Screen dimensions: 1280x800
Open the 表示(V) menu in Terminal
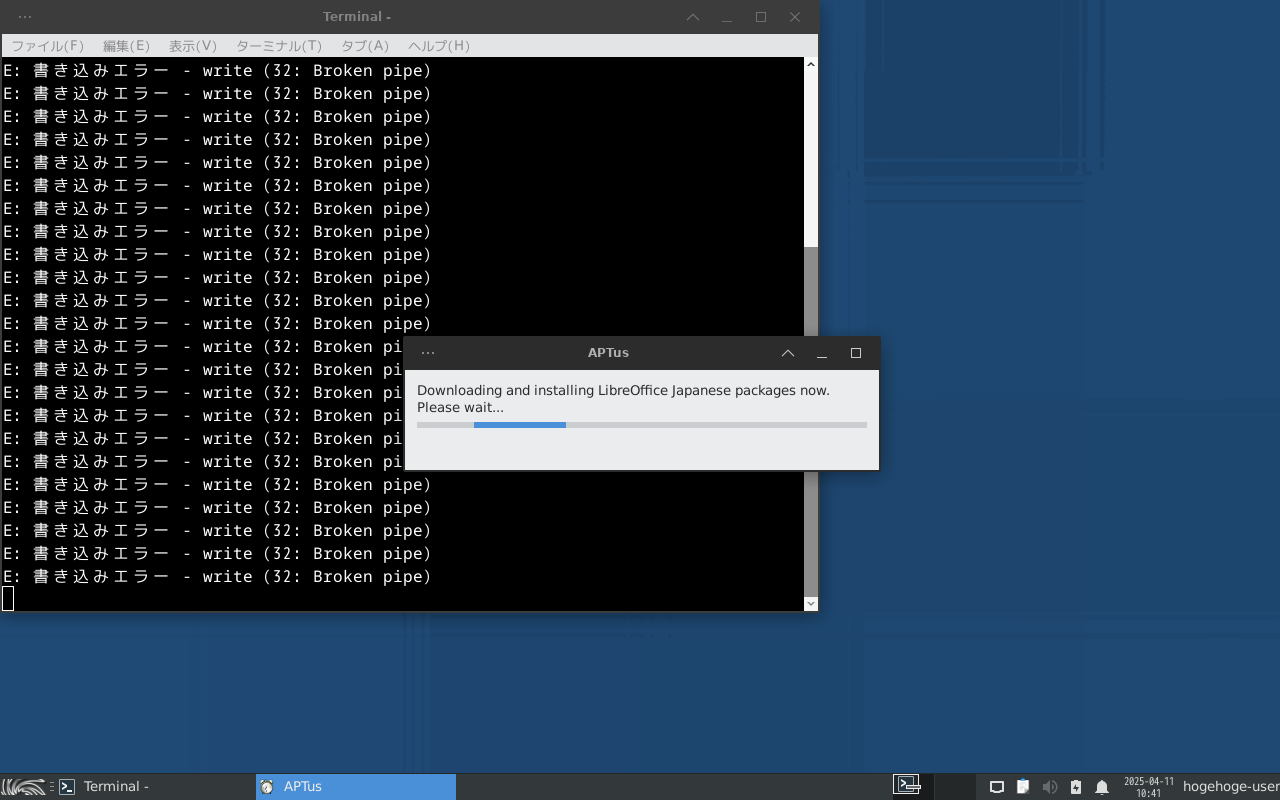point(193,46)
